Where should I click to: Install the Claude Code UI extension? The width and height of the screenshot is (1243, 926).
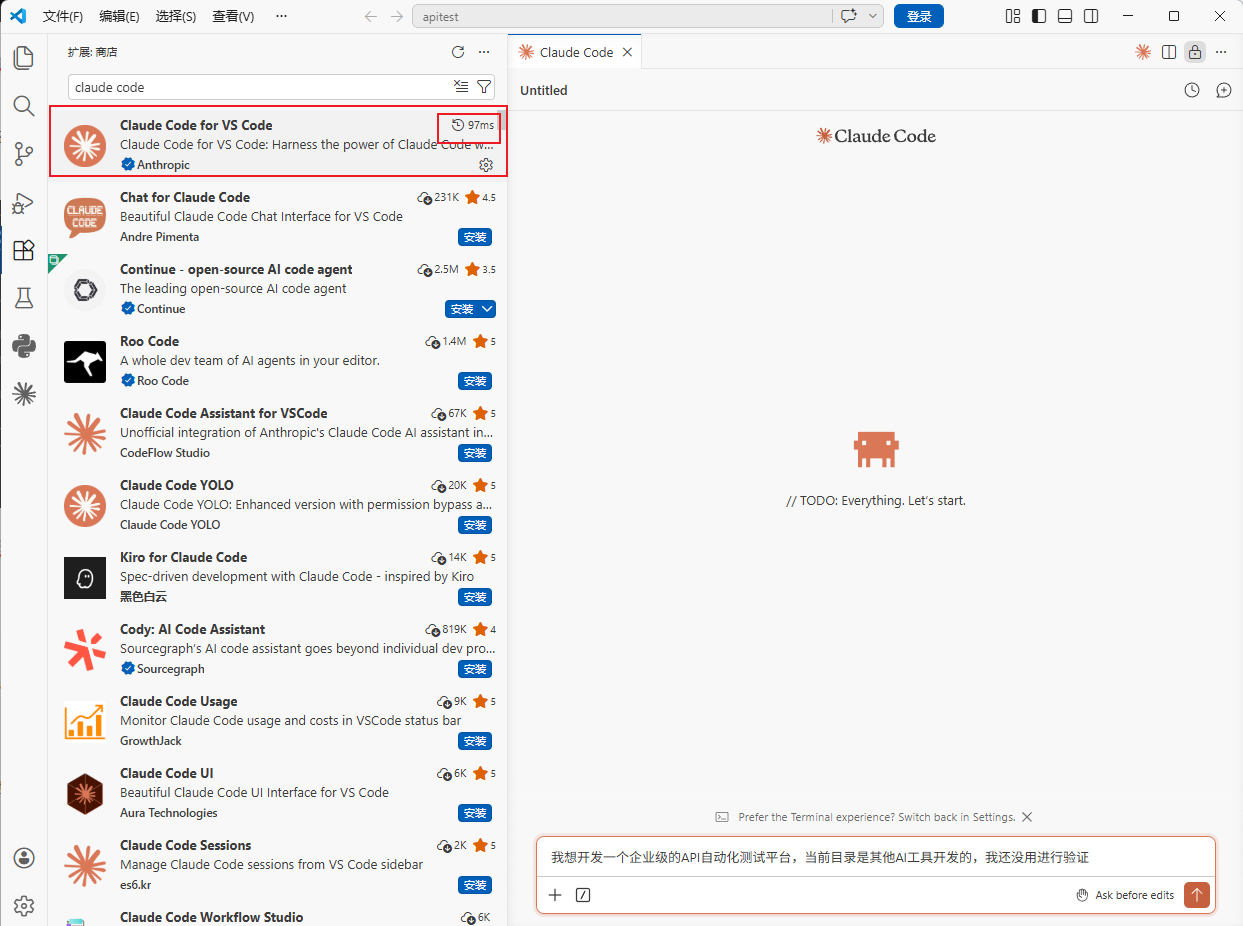pos(475,813)
